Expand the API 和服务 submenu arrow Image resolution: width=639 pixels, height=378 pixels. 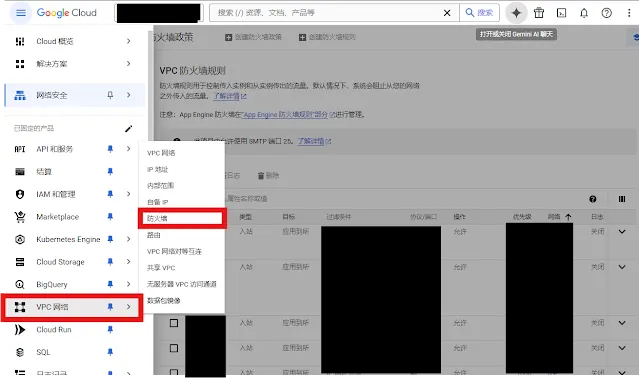[128, 149]
